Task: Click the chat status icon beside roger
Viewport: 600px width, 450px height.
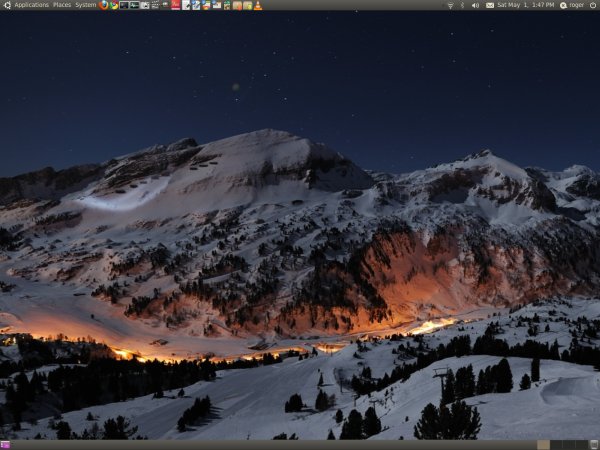Action: (x=563, y=5)
